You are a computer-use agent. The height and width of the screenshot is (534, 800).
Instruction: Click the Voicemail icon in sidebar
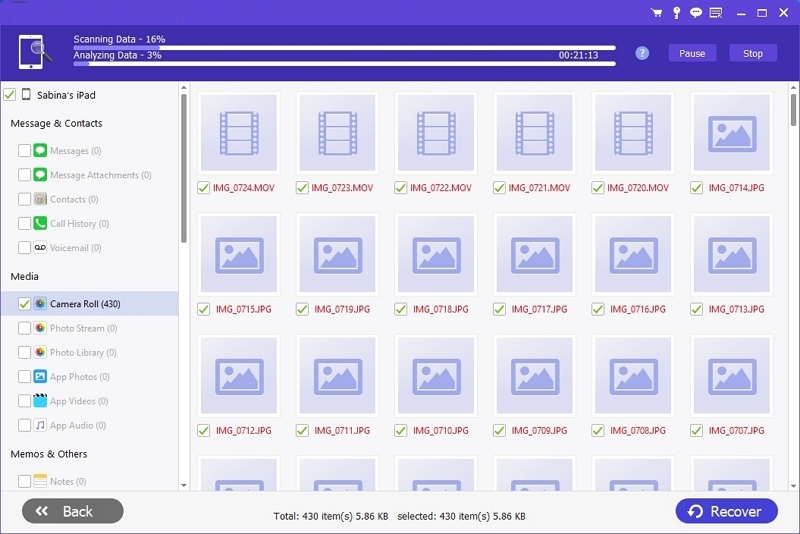click(x=41, y=248)
